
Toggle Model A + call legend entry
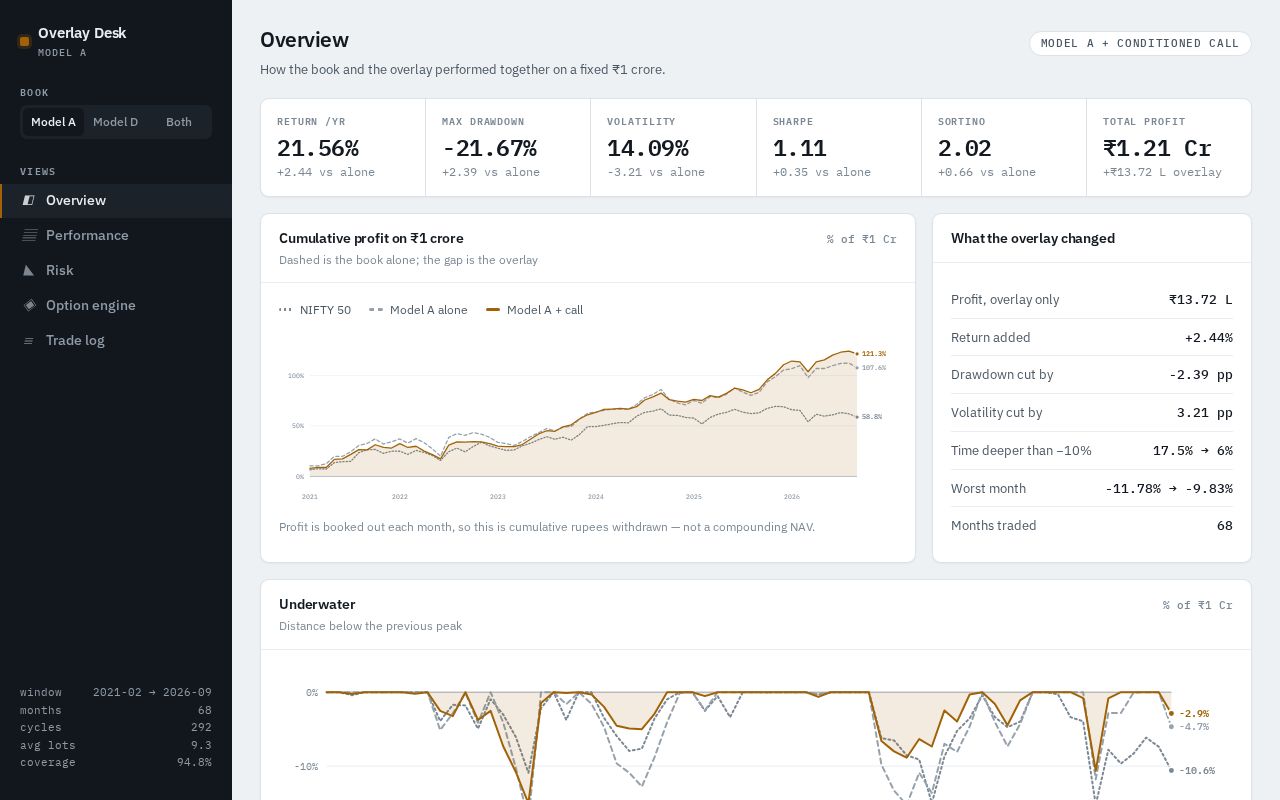534,310
